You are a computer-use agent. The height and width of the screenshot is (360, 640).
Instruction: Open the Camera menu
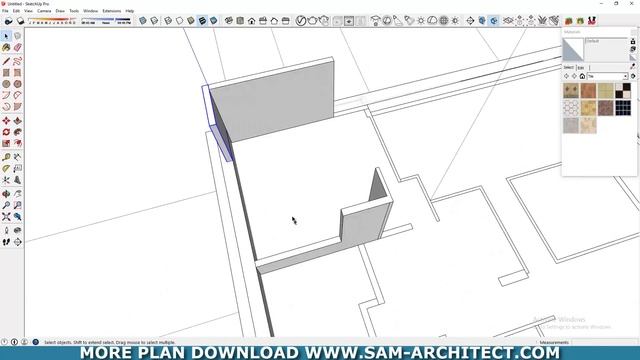click(44, 11)
